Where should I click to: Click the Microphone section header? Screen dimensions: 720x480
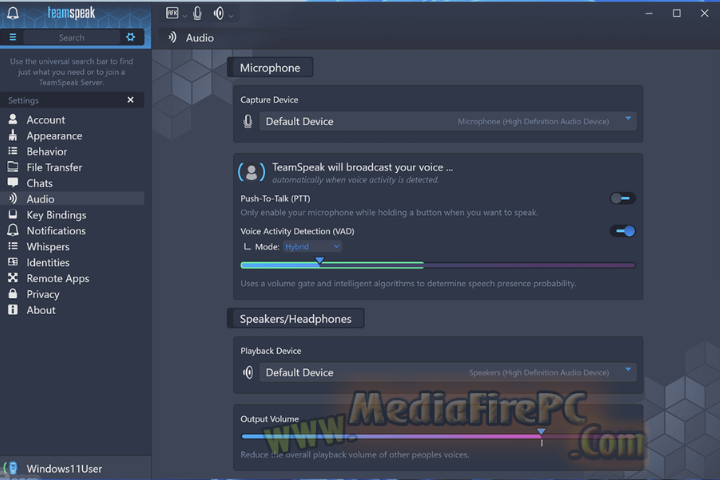point(270,68)
